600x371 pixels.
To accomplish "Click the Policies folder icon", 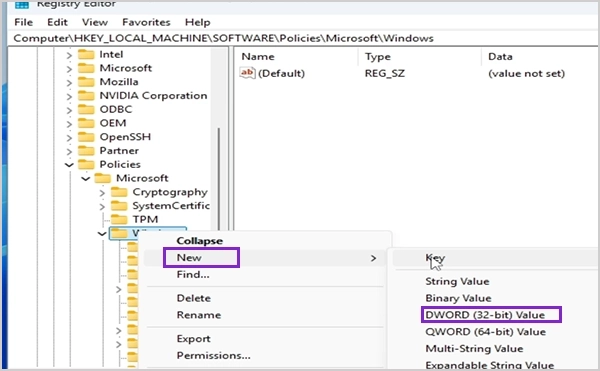I will coord(86,164).
